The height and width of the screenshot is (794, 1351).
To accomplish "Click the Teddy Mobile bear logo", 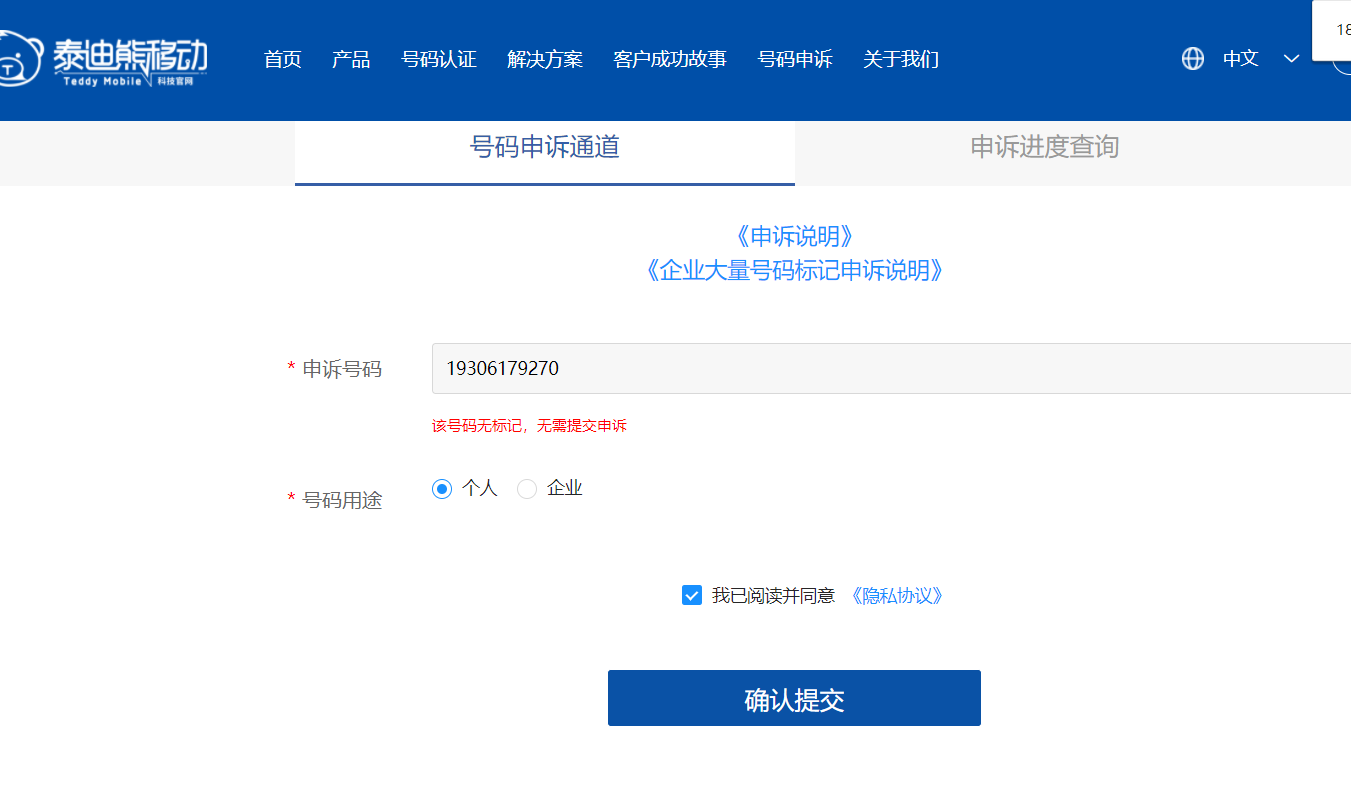I will (22, 60).
